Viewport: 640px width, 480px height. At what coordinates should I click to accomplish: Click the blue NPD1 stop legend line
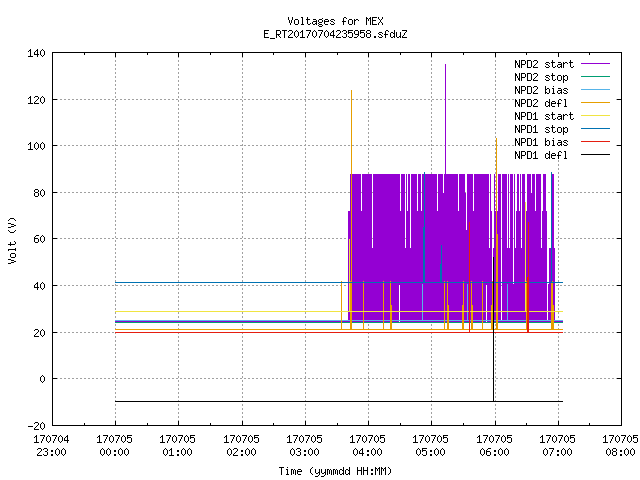pos(595,129)
